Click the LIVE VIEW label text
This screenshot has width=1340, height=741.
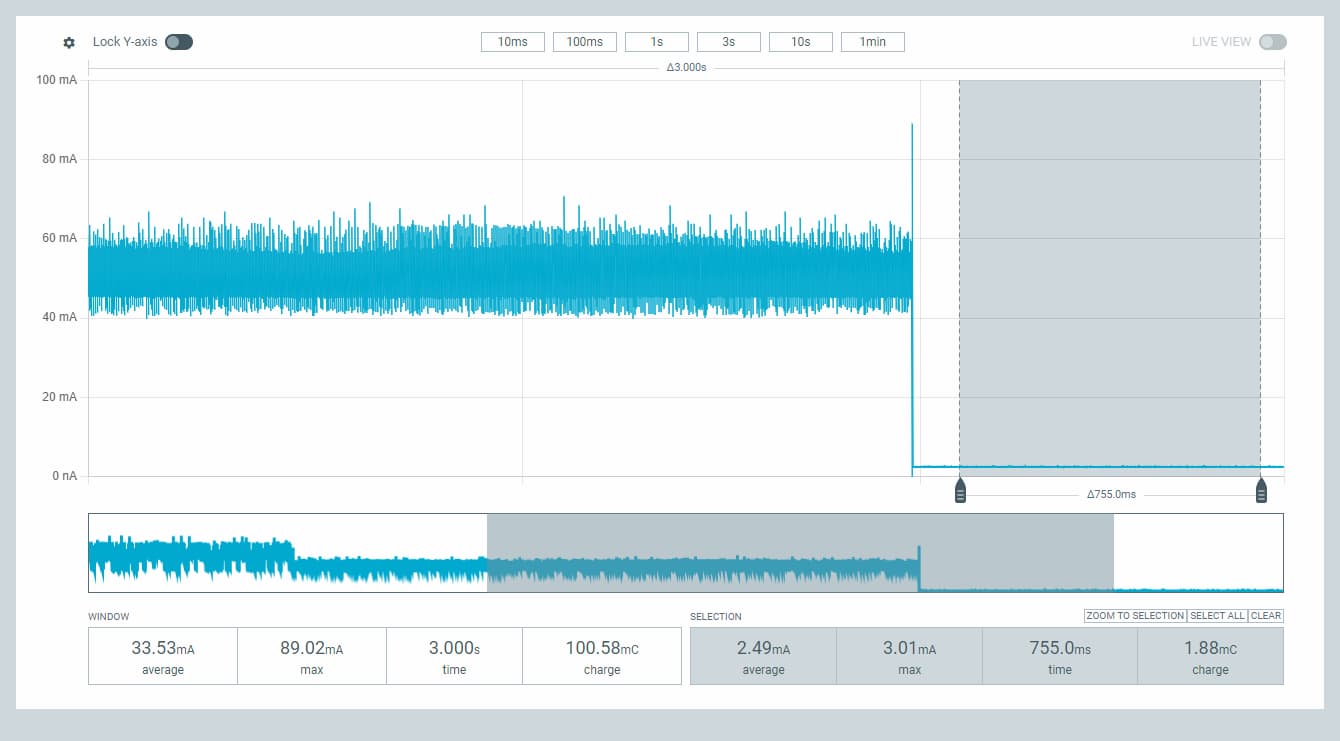[x=1221, y=42]
